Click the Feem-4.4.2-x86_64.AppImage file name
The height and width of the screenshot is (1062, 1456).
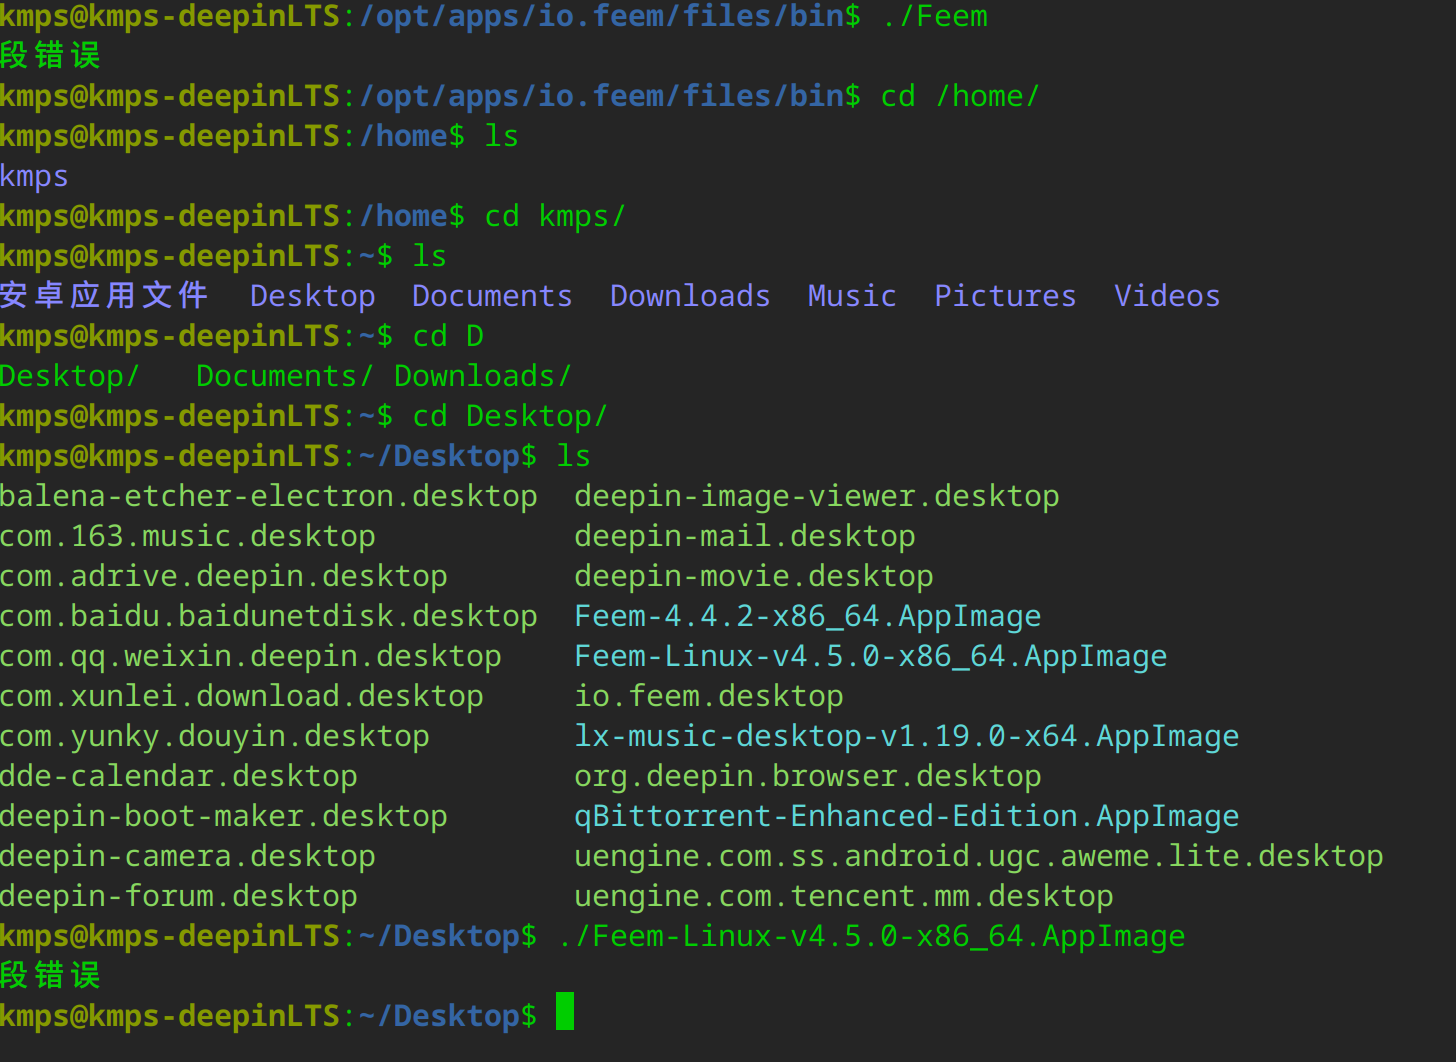[807, 616]
